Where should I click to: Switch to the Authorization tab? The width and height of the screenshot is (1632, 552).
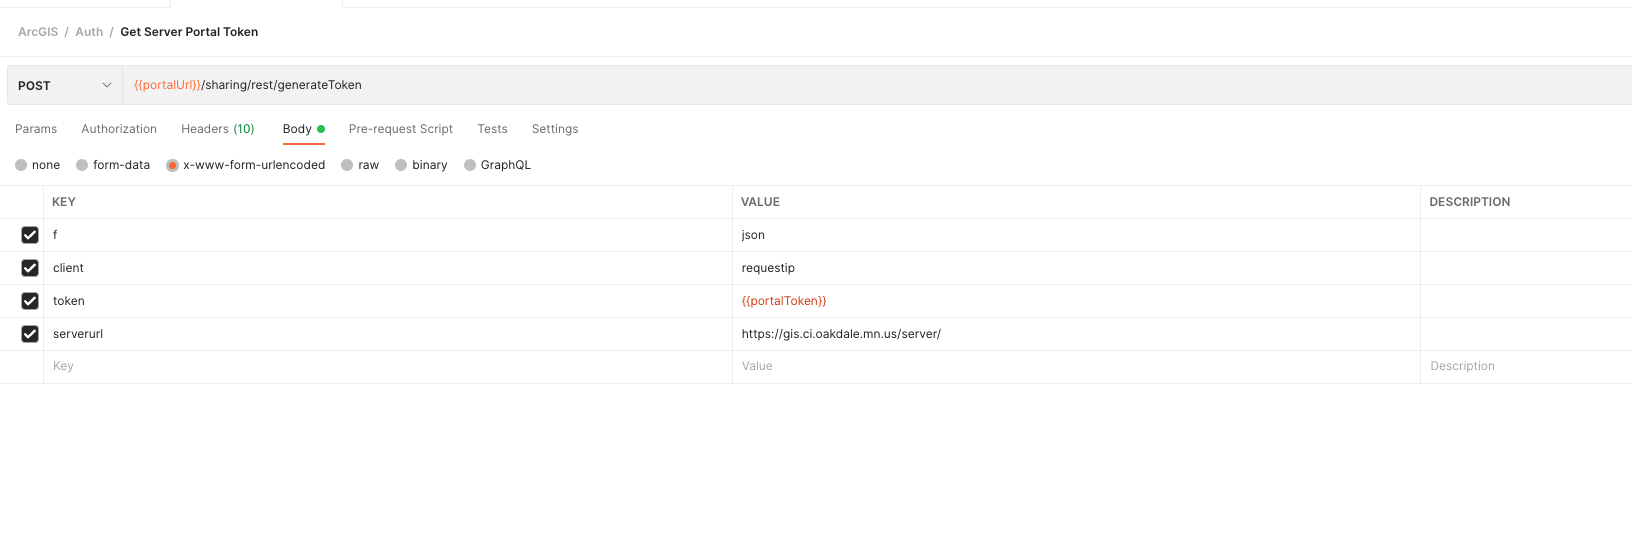119,129
